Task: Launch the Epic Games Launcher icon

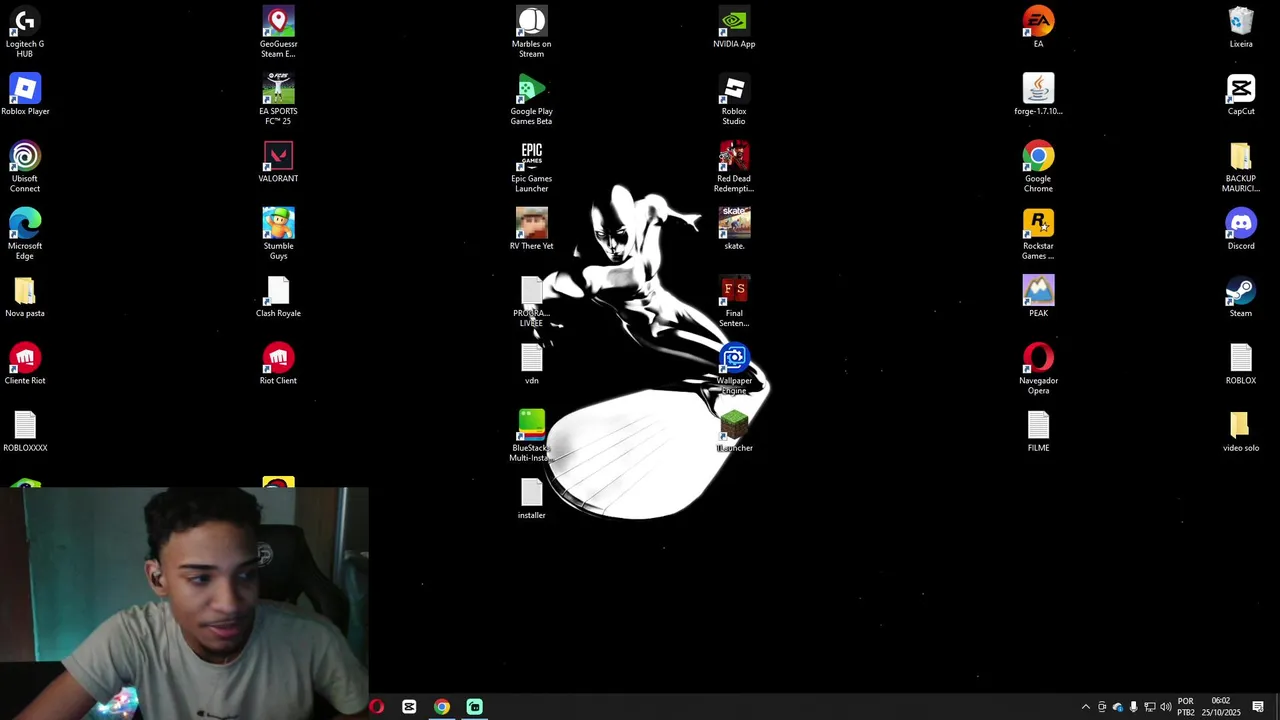Action: point(531,166)
